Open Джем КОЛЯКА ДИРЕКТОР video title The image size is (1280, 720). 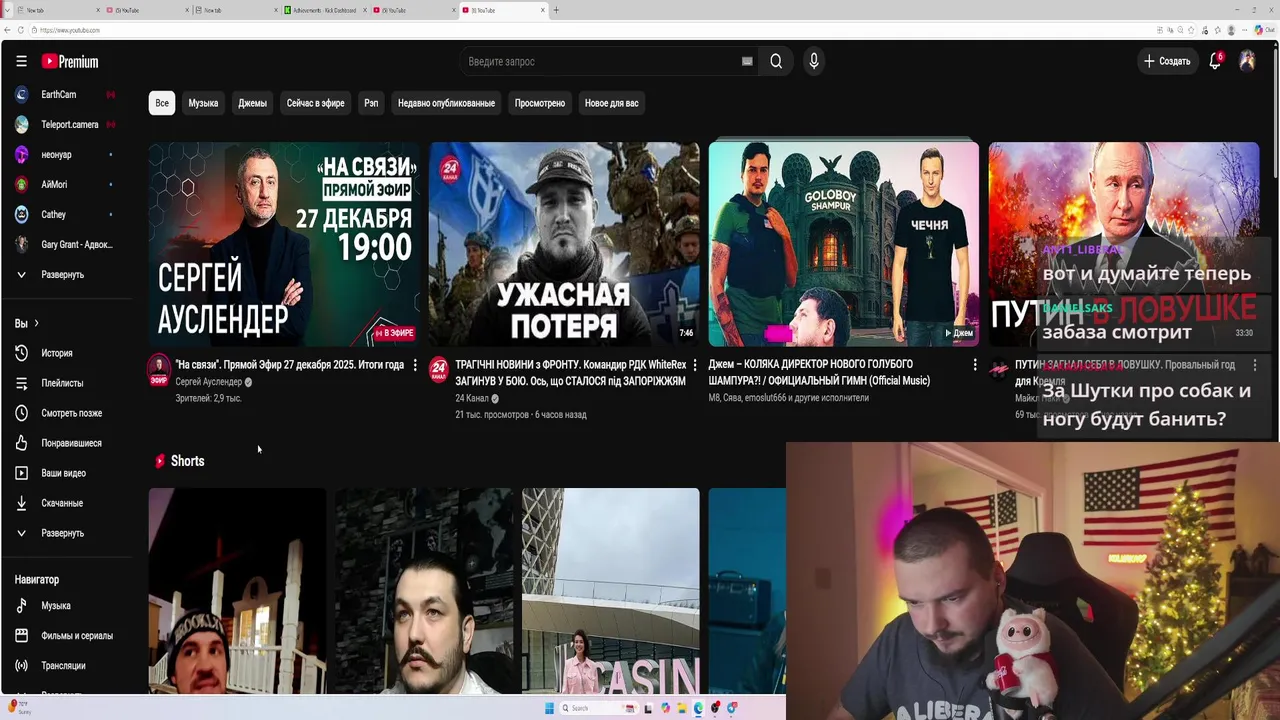pyautogui.click(x=820, y=373)
